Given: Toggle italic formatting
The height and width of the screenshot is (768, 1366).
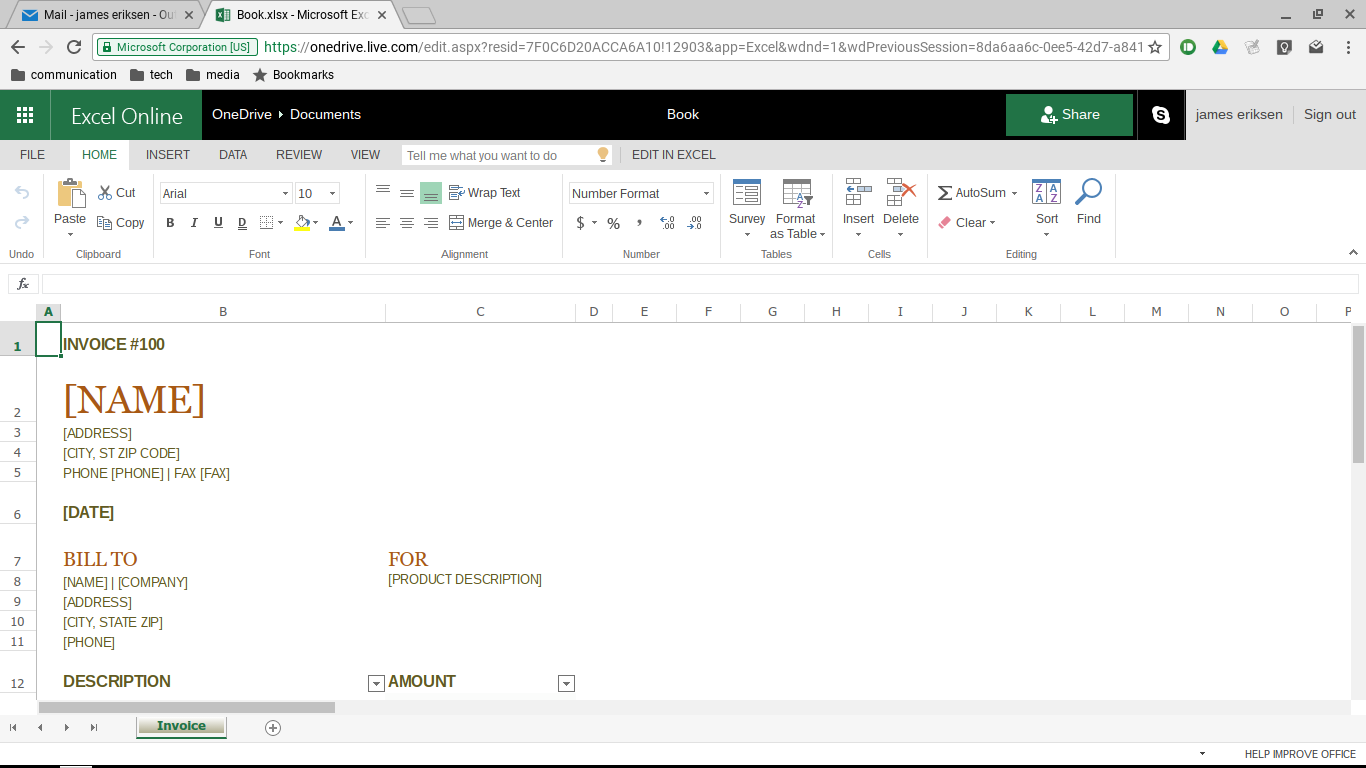Looking at the screenshot, I should [x=194, y=223].
